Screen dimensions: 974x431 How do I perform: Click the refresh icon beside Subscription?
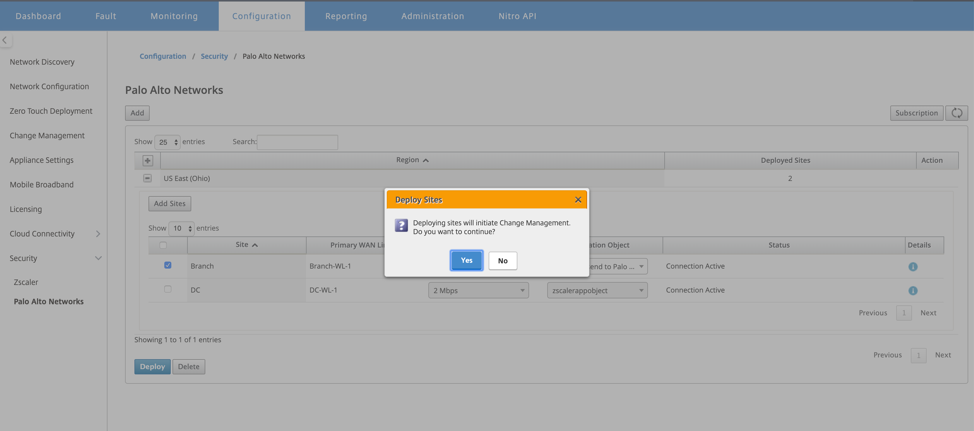coord(957,113)
